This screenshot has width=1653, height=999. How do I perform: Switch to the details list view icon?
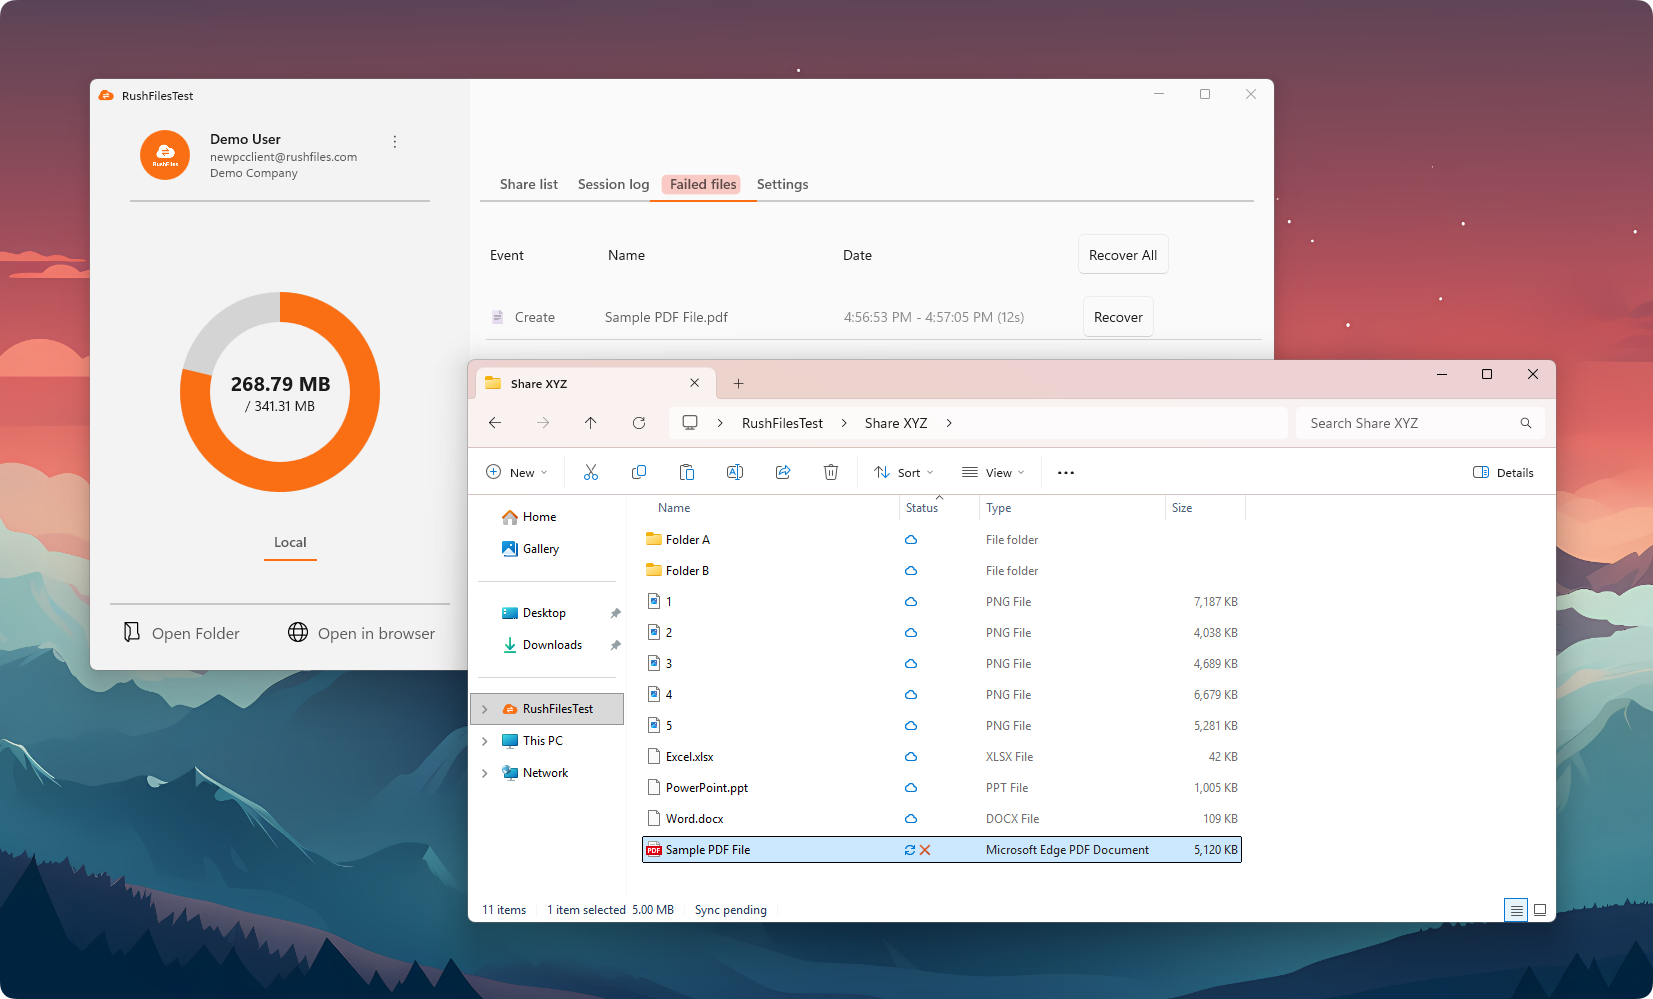tap(1516, 910)
